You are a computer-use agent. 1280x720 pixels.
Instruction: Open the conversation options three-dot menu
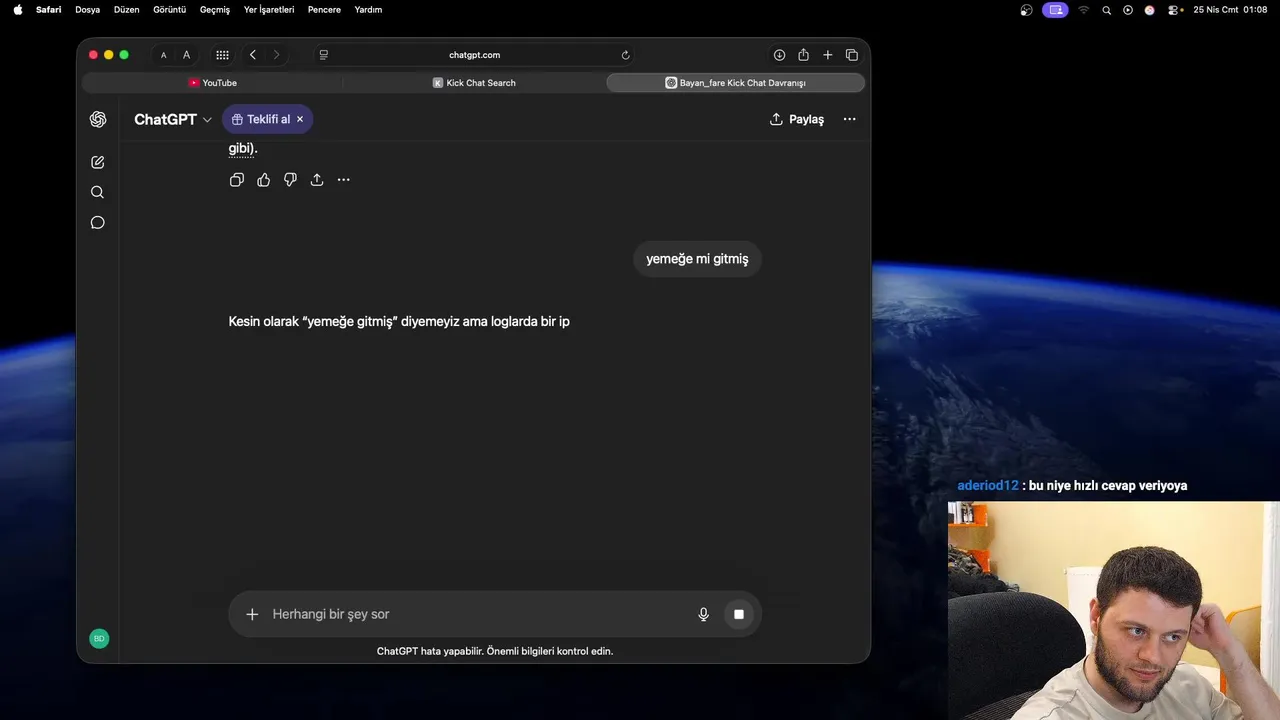[x=849, y=119]
